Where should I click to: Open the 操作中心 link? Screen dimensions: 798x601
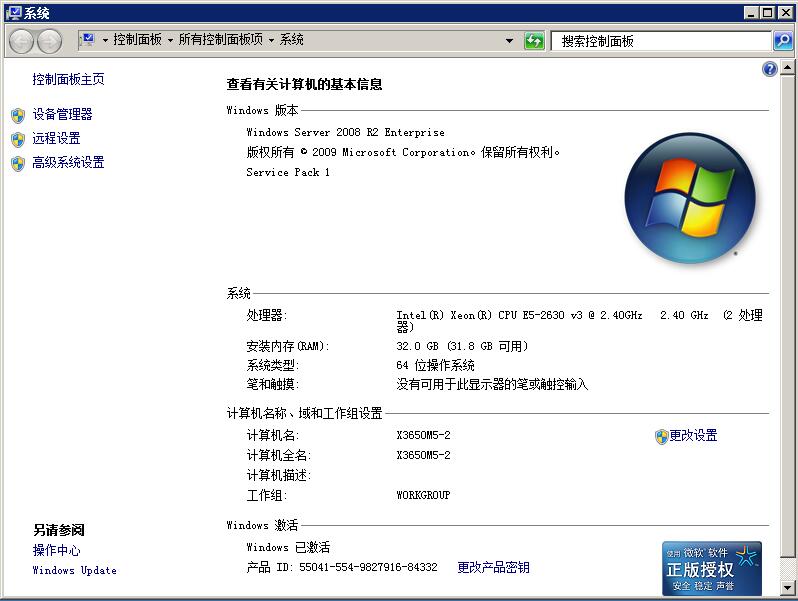56,551
